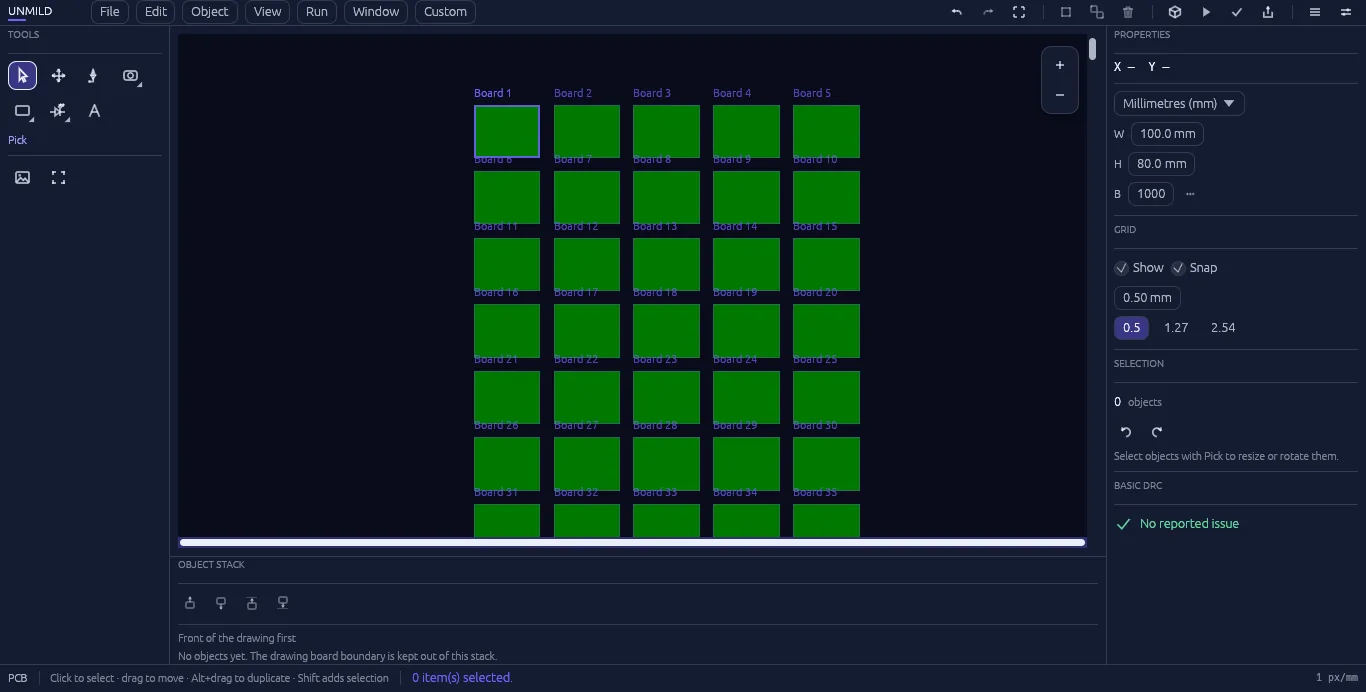Open the Custom menu
1366x692 pixels.
(445, 12)
